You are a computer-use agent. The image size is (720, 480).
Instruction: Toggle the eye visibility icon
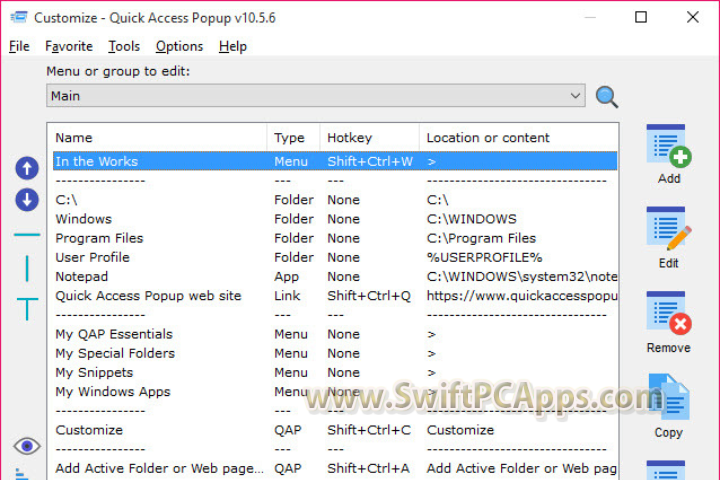pyautogui.click(x=27, y=446)
